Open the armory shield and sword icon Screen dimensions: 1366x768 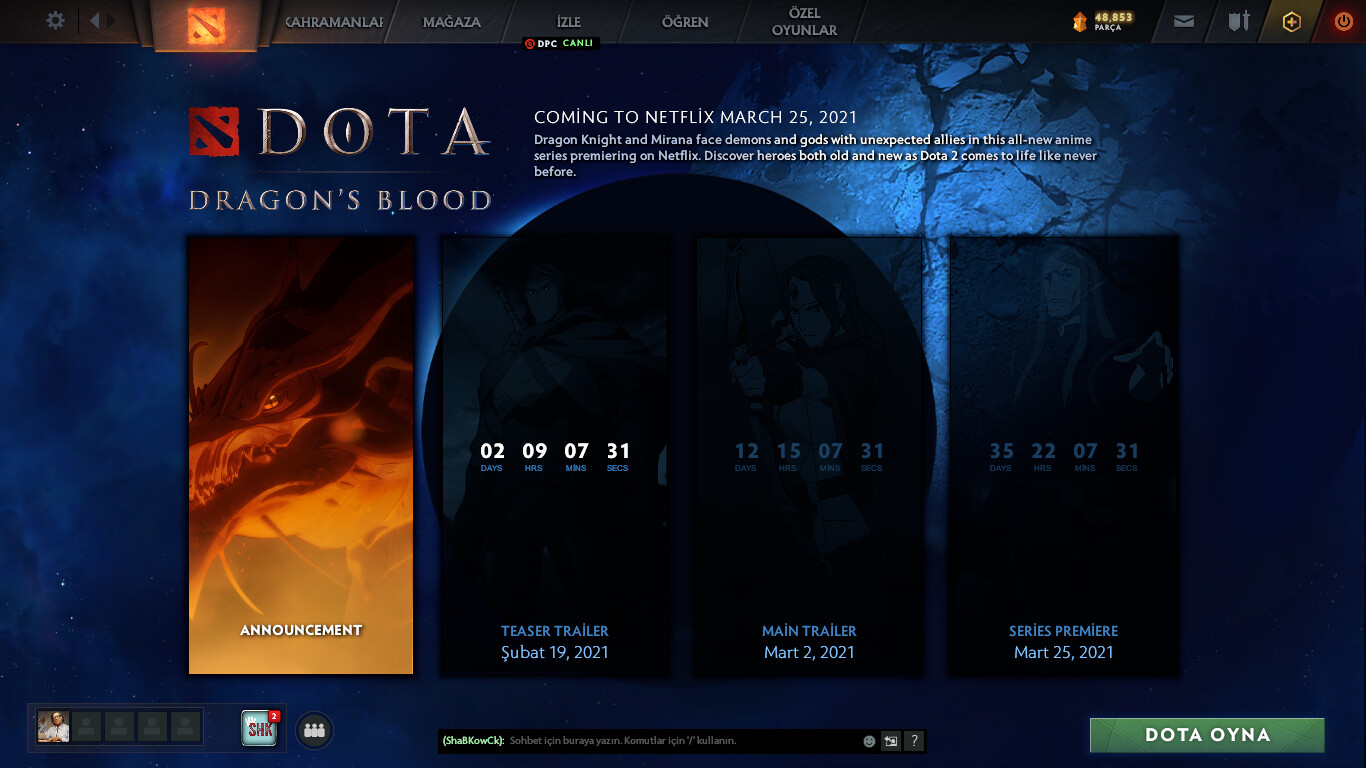point(1239,21)
